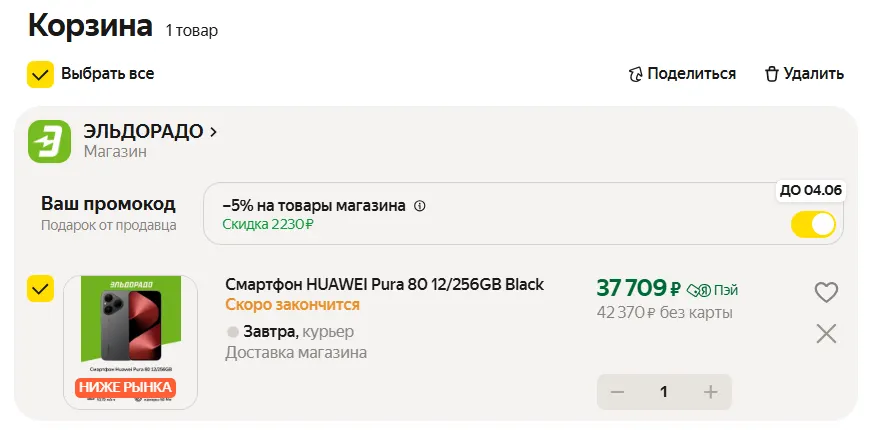
Task: Click the quantity field showing 1
Action: click(x=664, y=392)
